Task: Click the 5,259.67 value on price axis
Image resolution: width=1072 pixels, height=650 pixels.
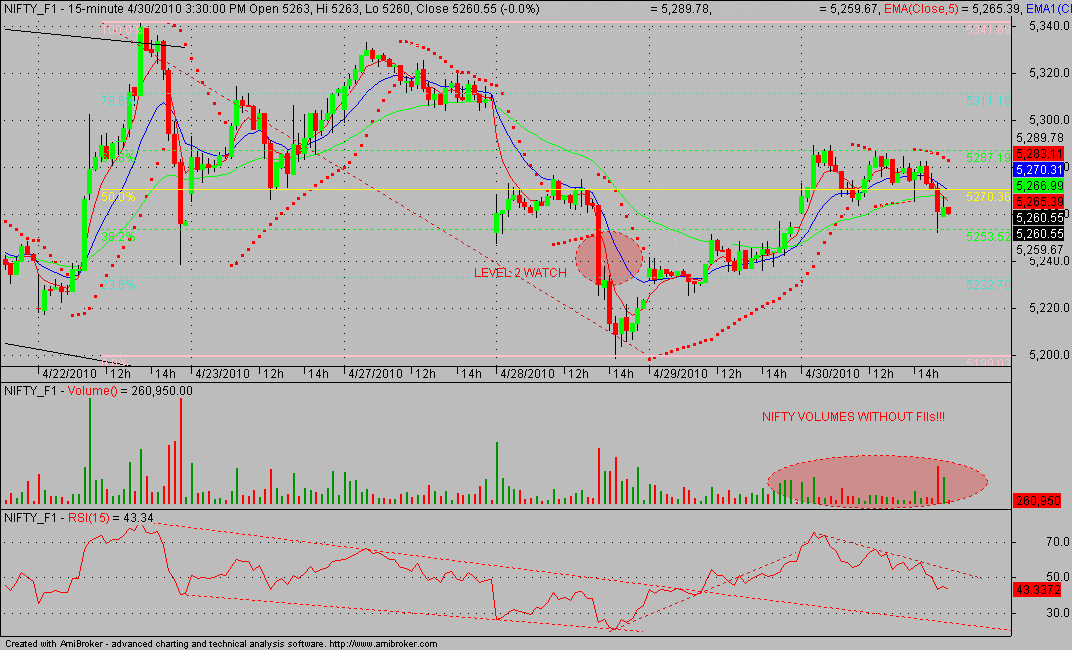Action: [1039, 250]
